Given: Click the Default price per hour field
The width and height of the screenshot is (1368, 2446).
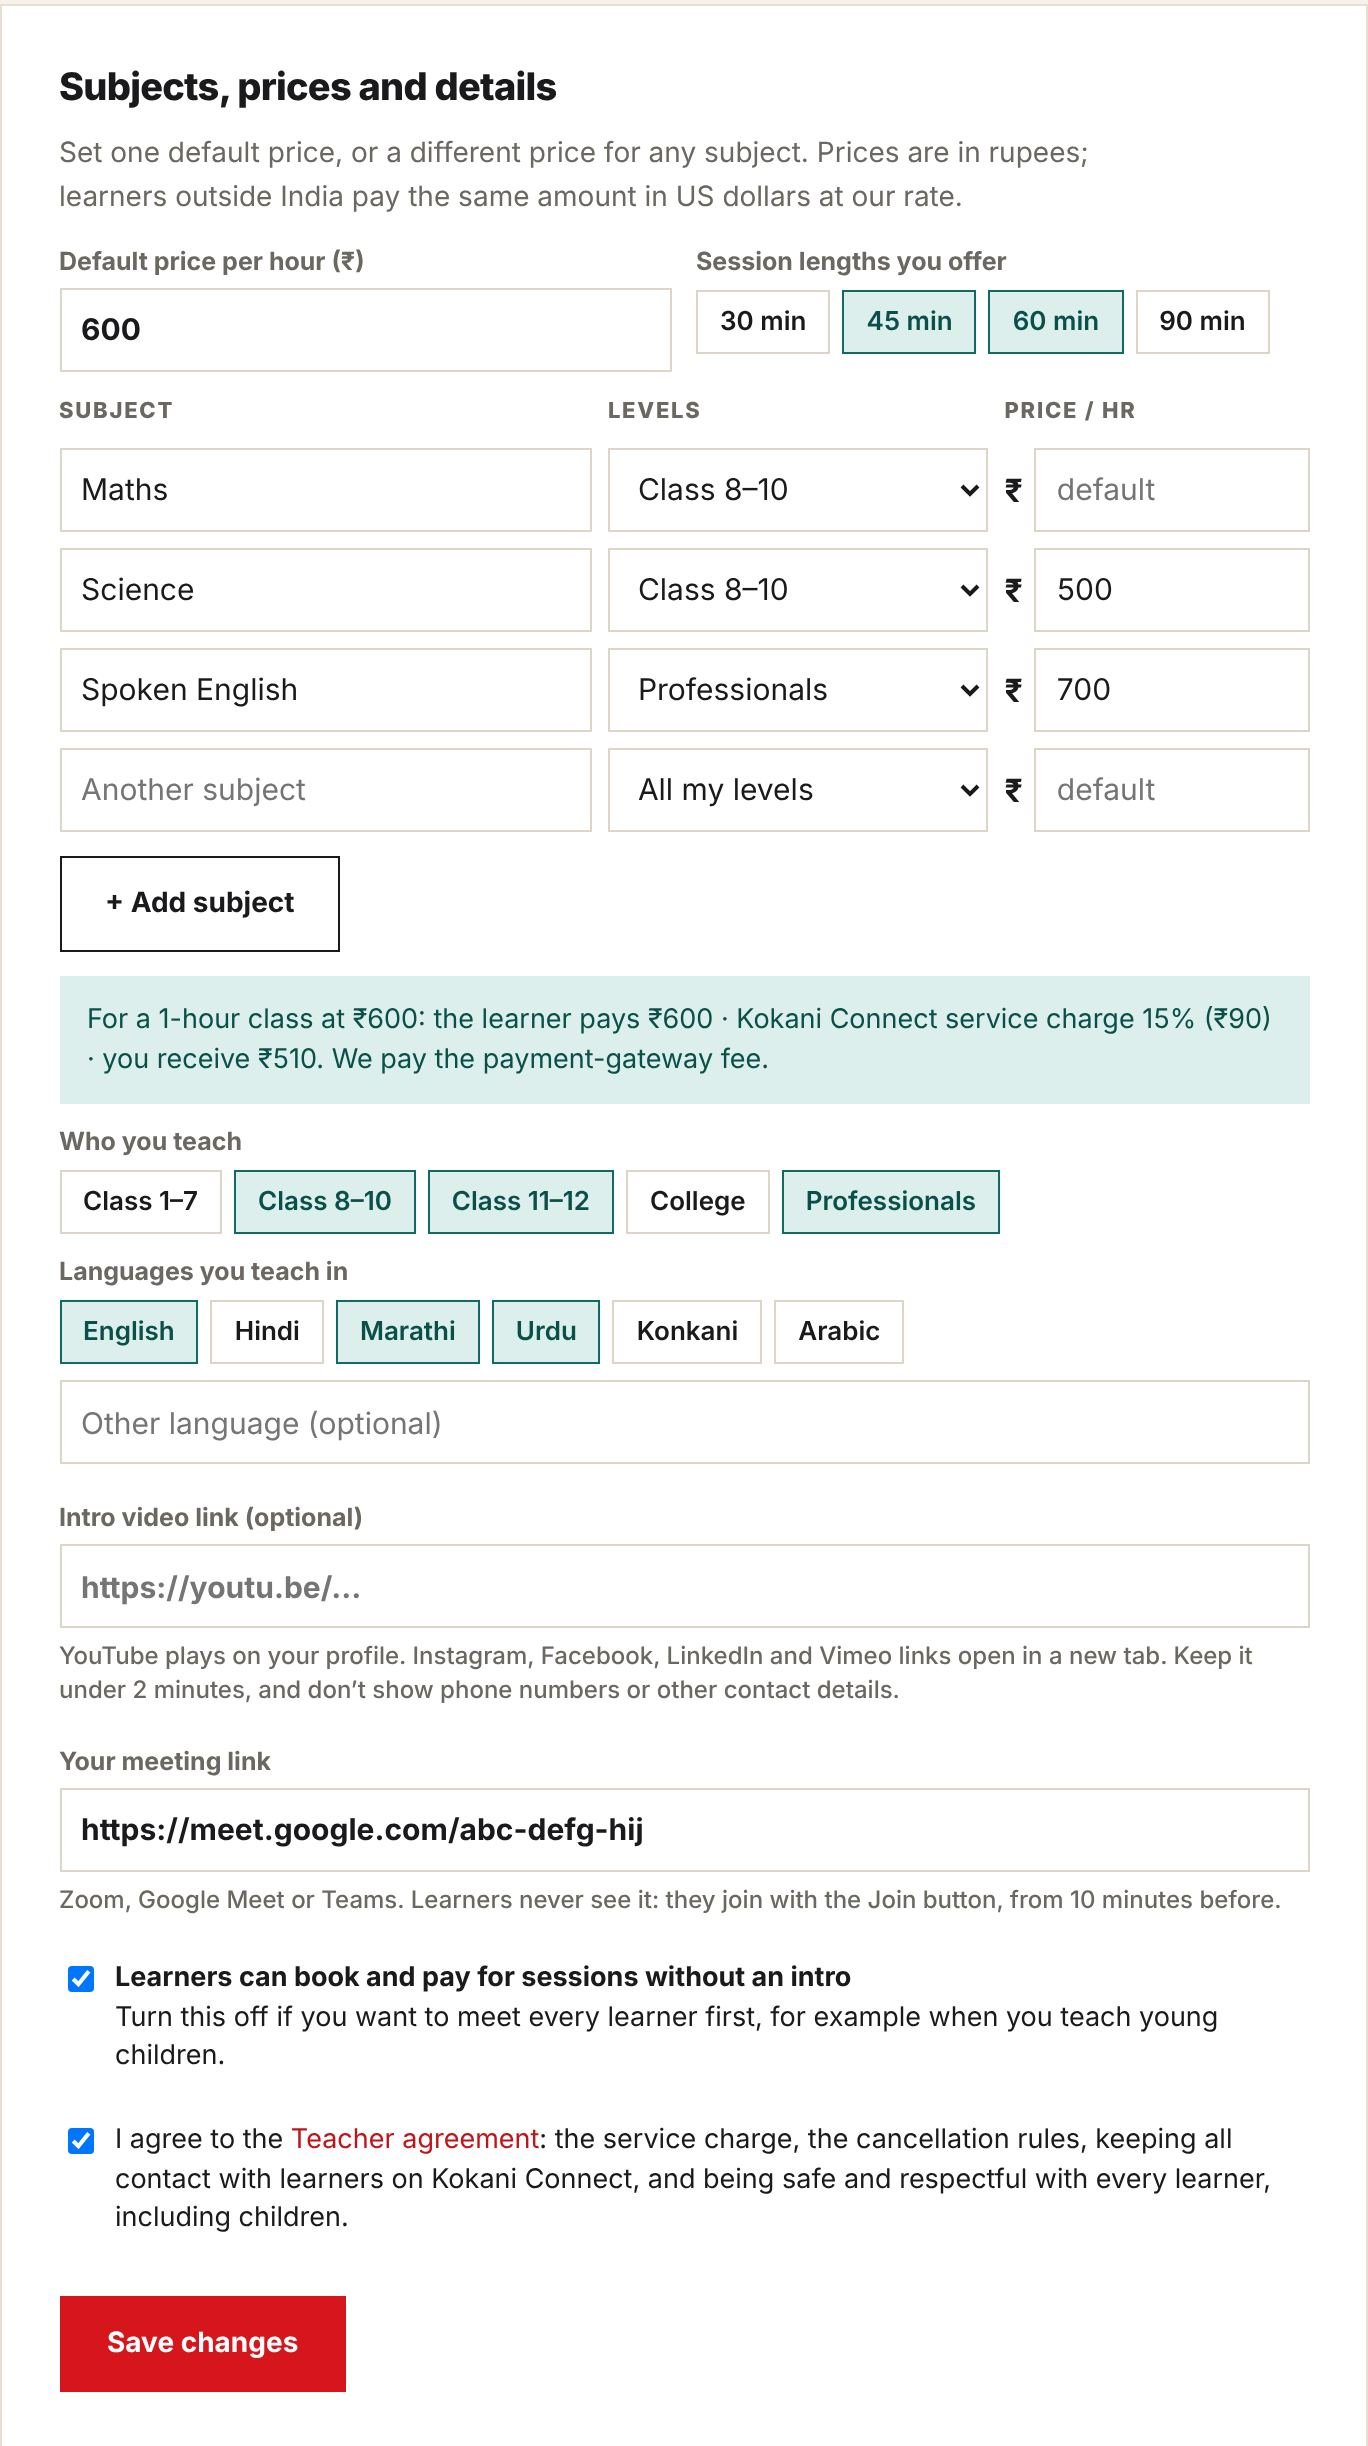Looking at the screenshot, I should [x=365, y=330].
